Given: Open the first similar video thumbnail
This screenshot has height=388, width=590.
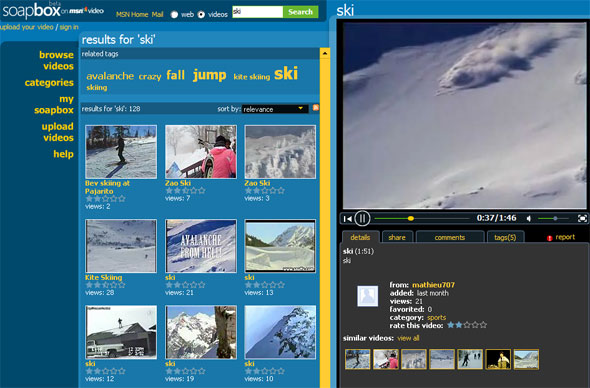Looking at the screenshot, I should pos(357,359).
